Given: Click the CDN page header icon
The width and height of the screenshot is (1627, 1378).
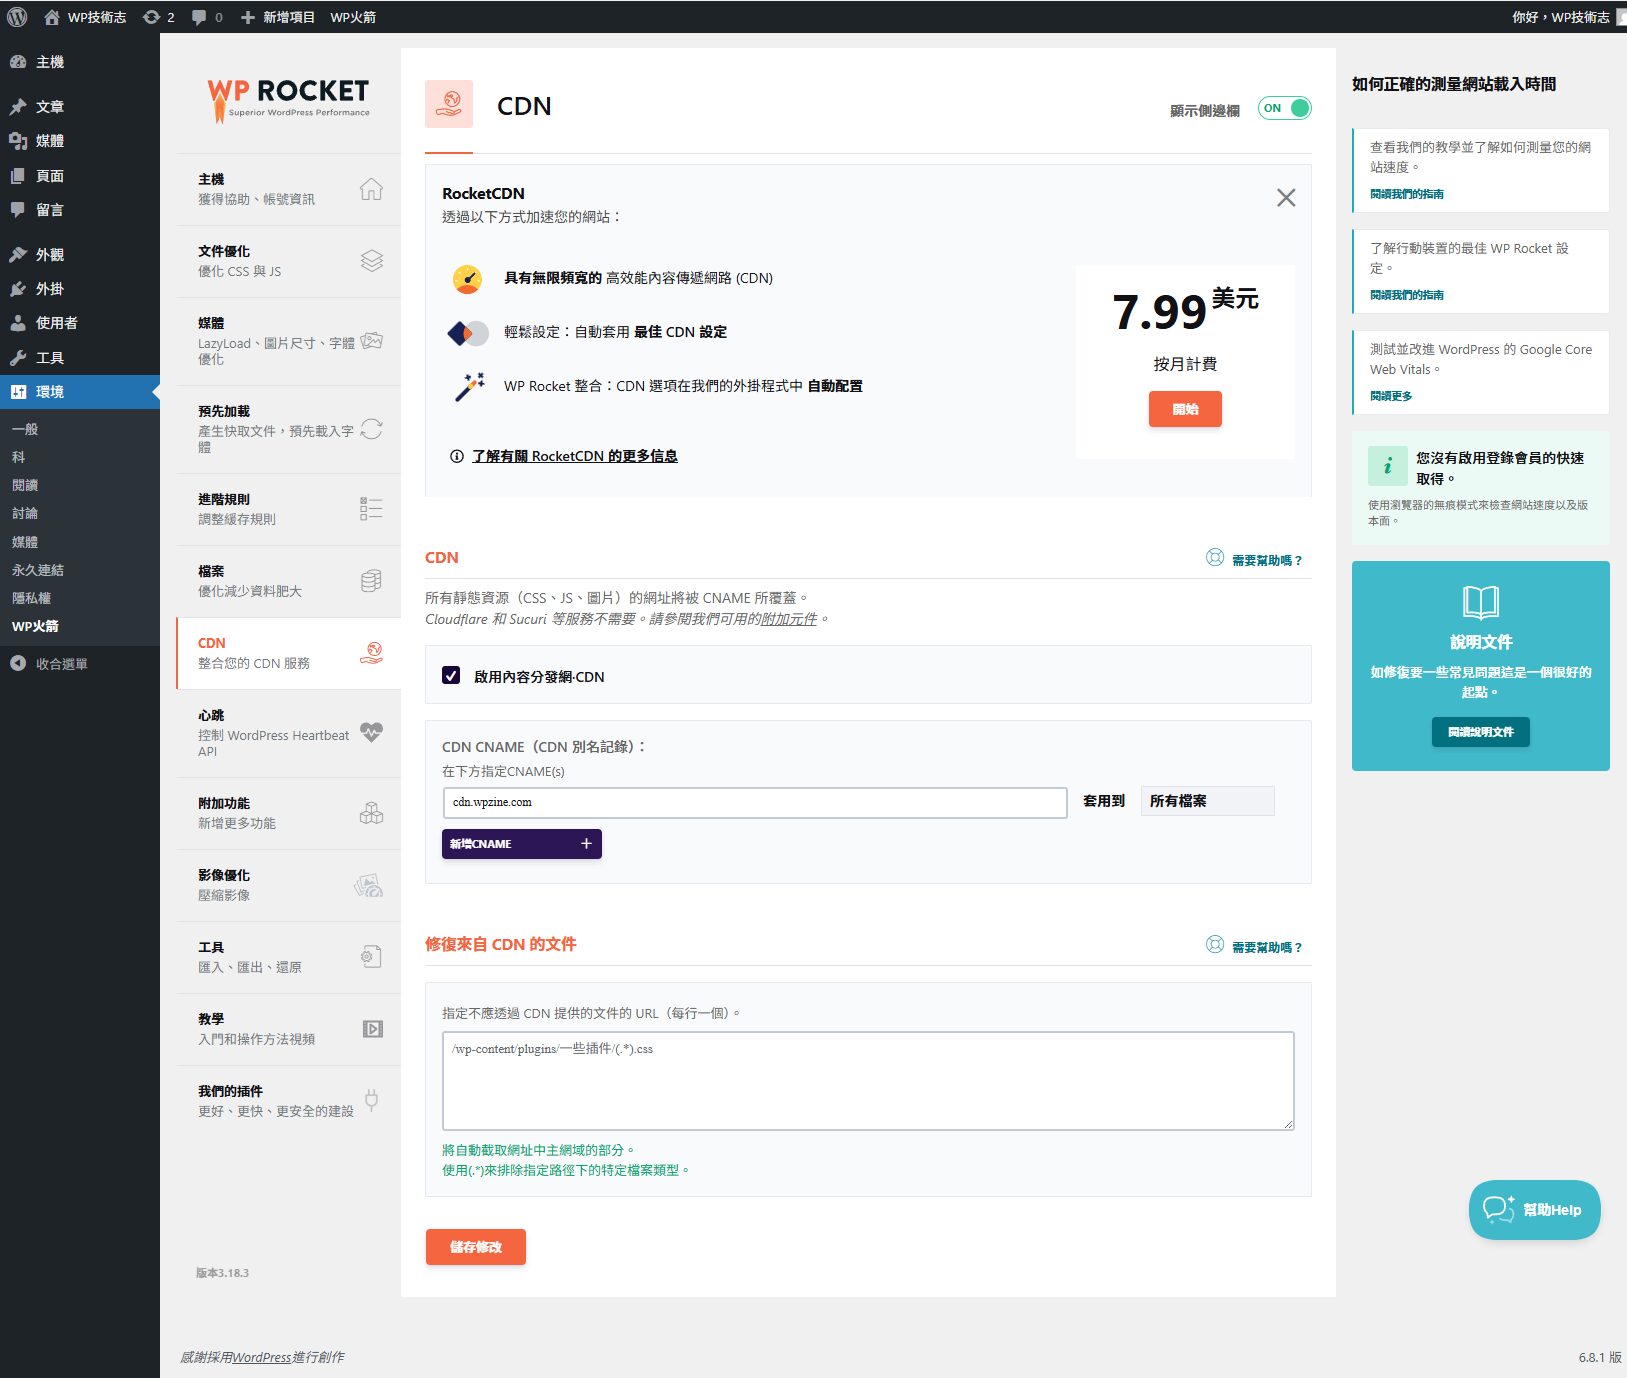Looking at the screenshot, I should [x=449, y=104].
